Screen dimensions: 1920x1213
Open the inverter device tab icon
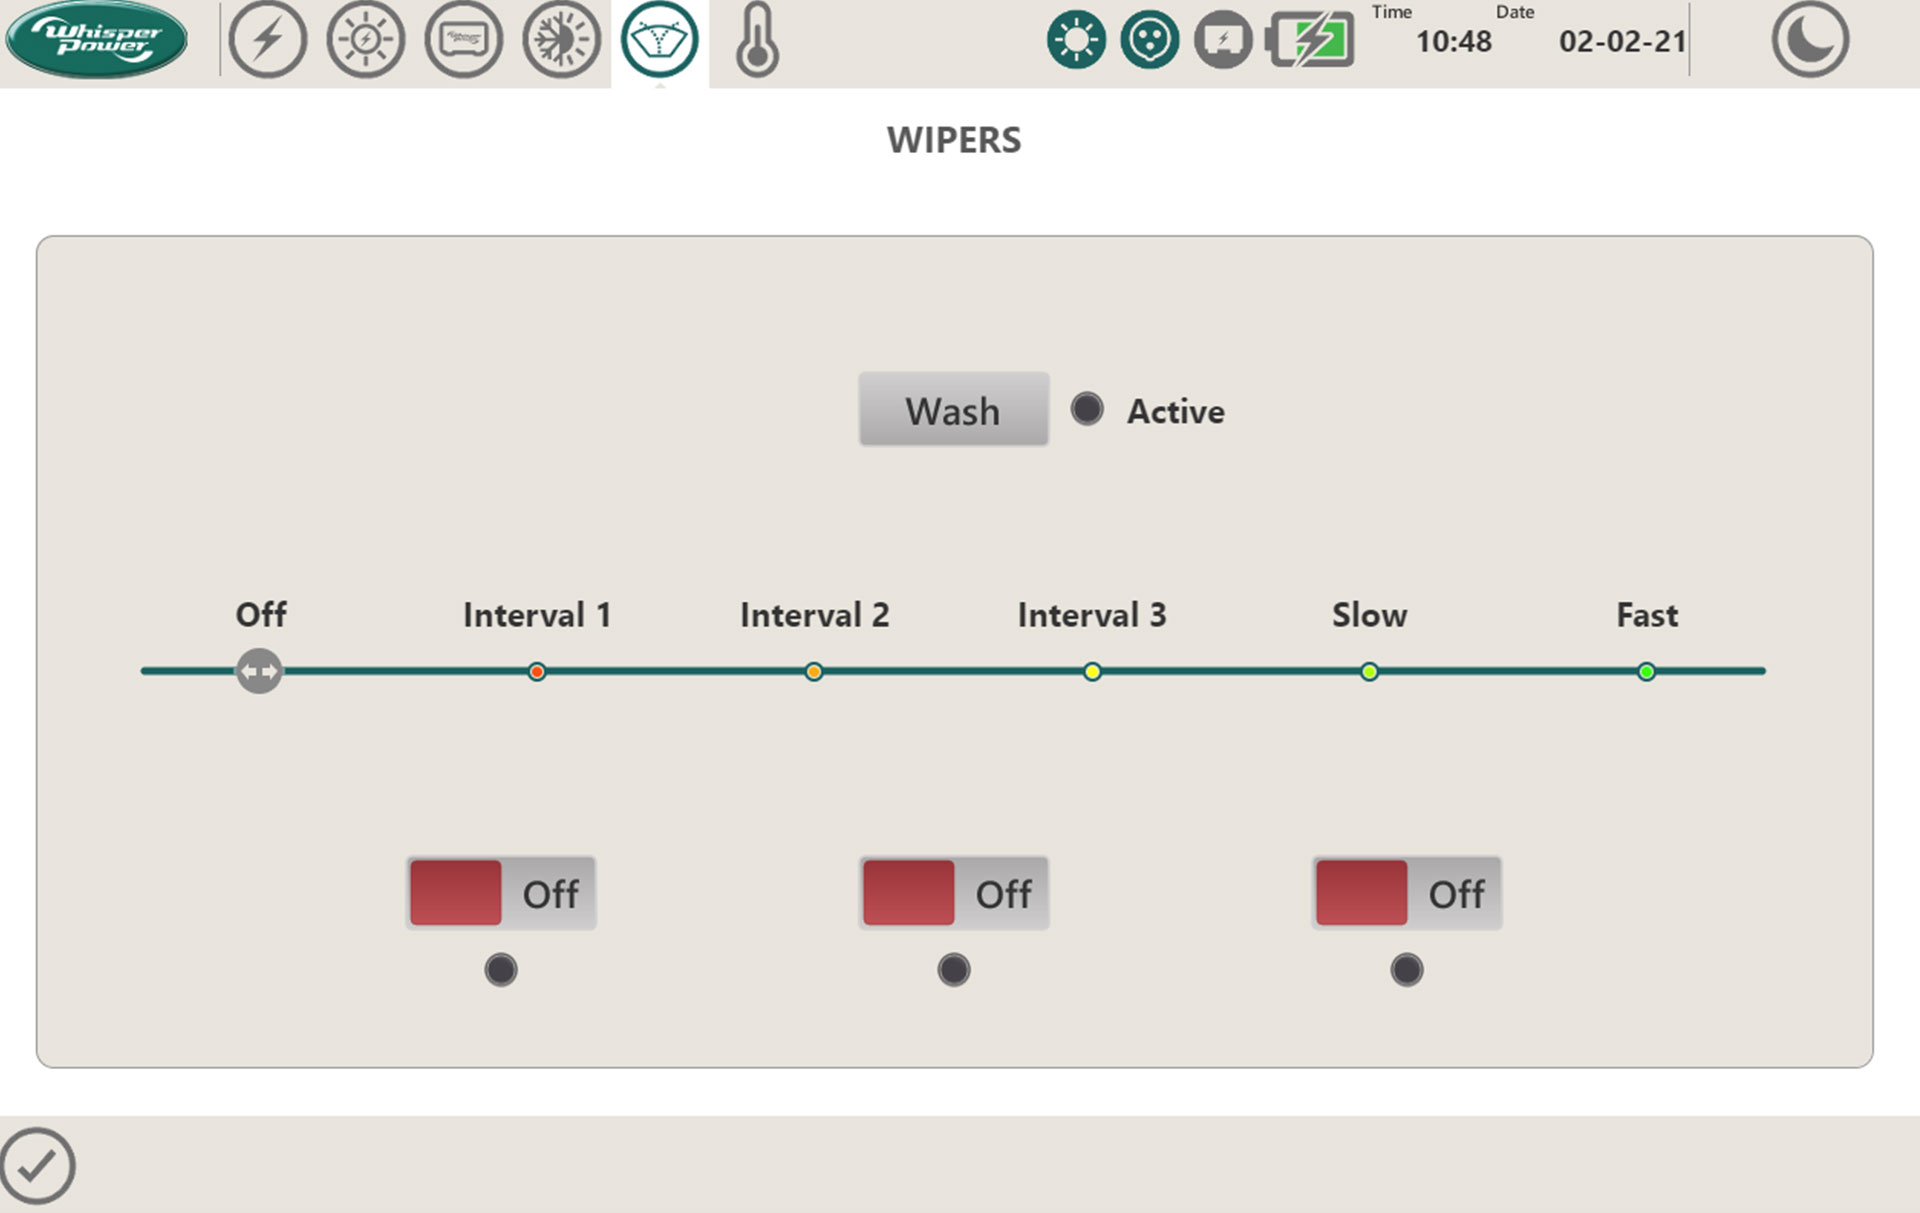pyautogui.click(x=463, y=40)
